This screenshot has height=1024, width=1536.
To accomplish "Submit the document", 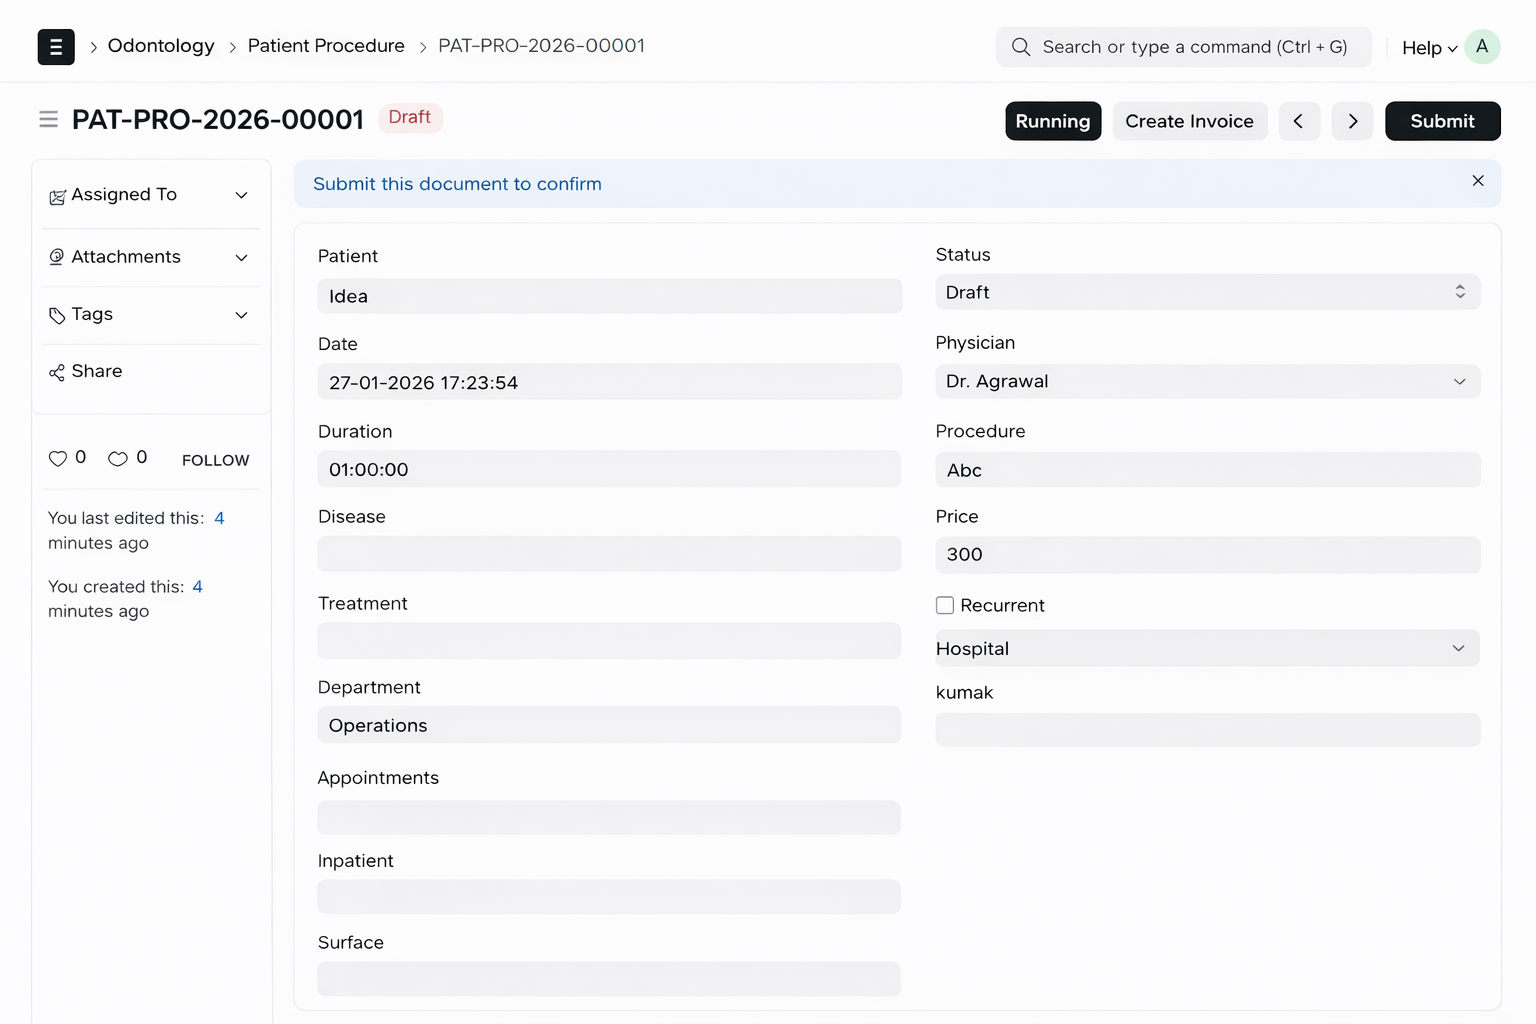I will (1442, 121).
